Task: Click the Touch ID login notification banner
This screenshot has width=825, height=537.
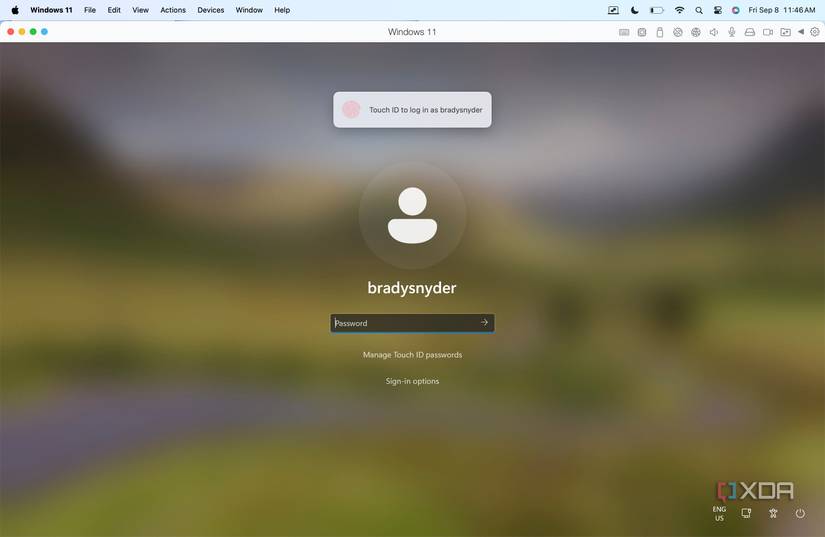Action: 412,109
